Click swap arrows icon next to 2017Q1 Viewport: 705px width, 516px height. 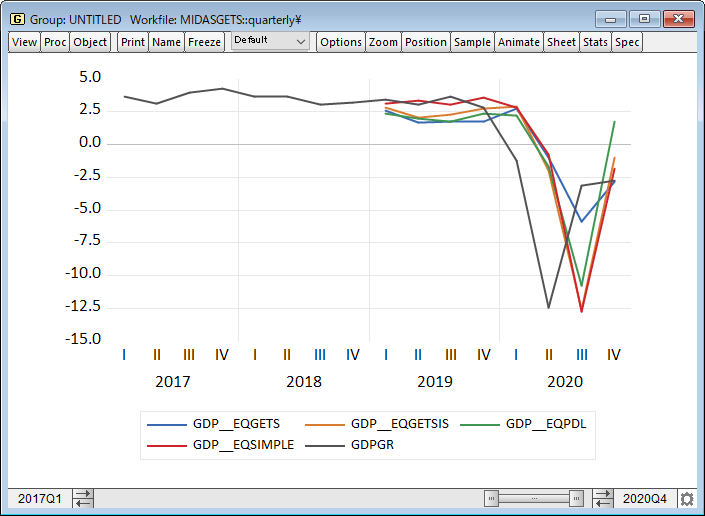83,498
